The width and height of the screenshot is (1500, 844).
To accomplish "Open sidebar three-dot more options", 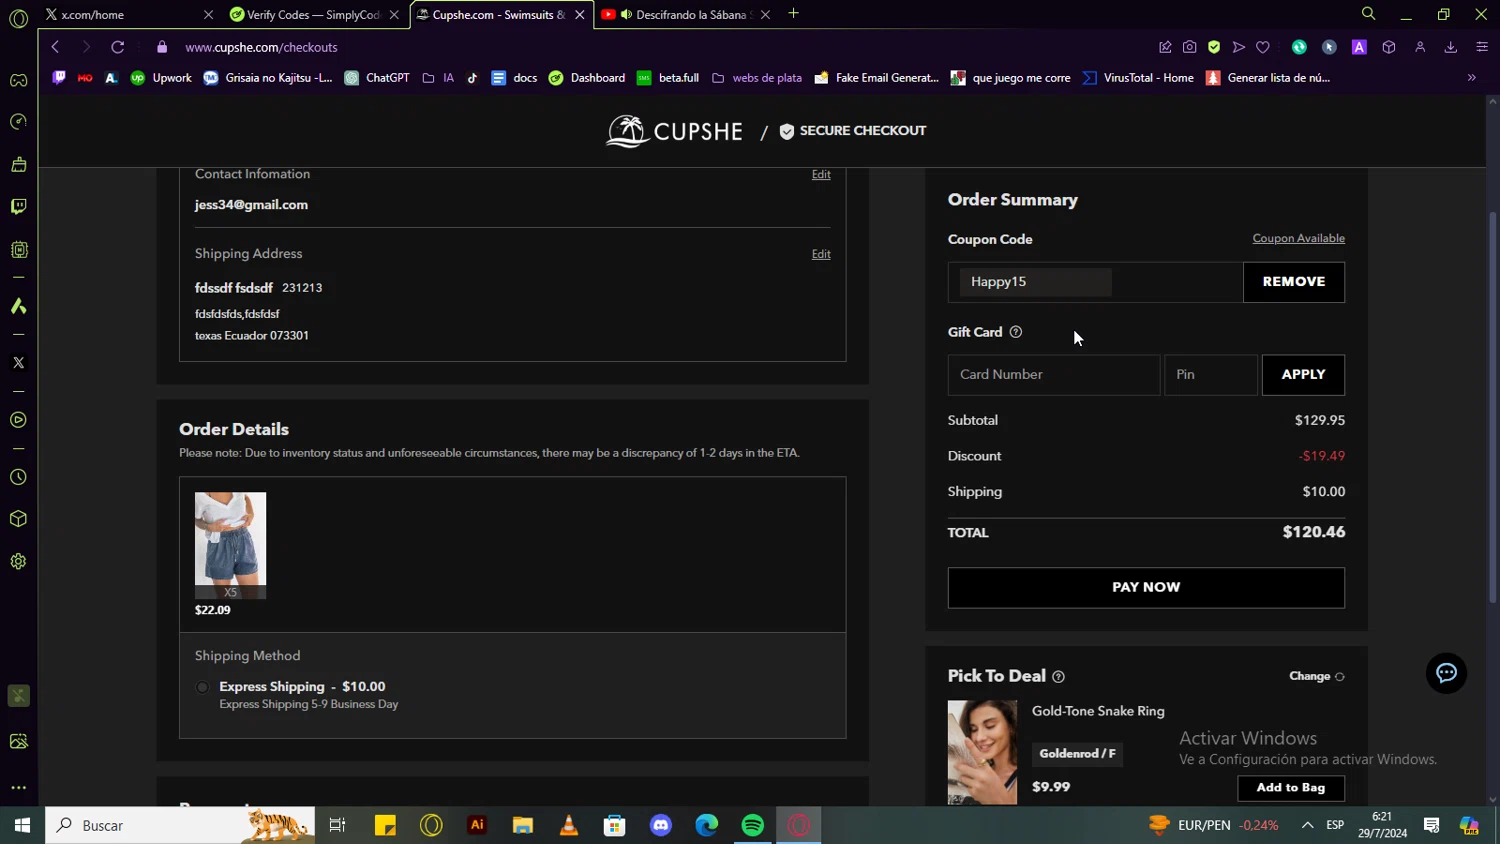I will click(x=18, y=788).
